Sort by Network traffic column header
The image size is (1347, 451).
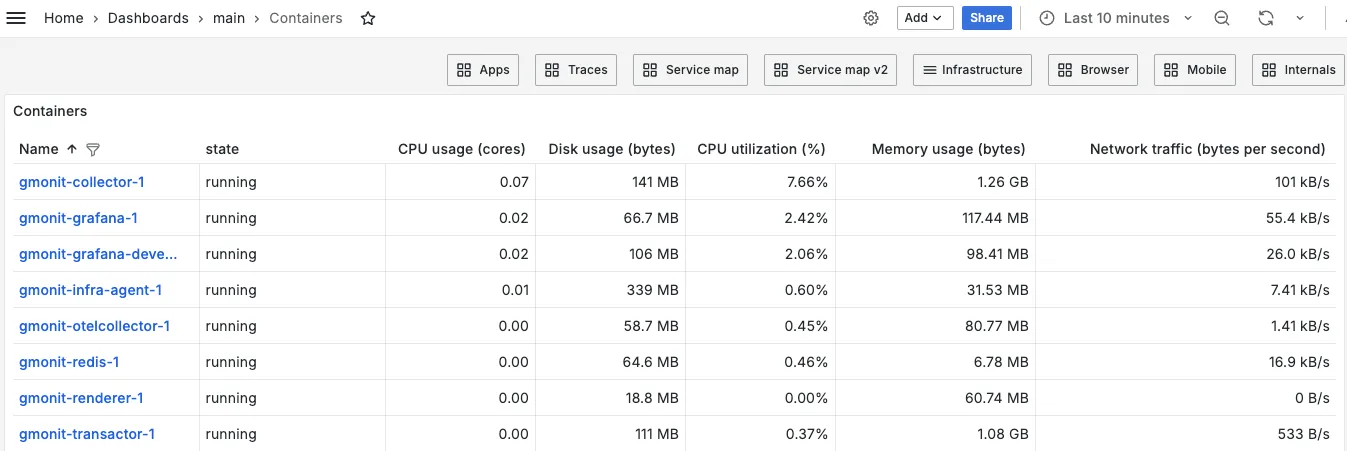click(x=1207, y=149)
